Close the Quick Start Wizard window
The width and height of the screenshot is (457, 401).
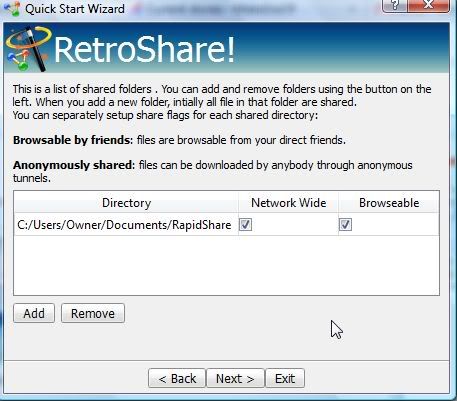(x=428, y=5)
